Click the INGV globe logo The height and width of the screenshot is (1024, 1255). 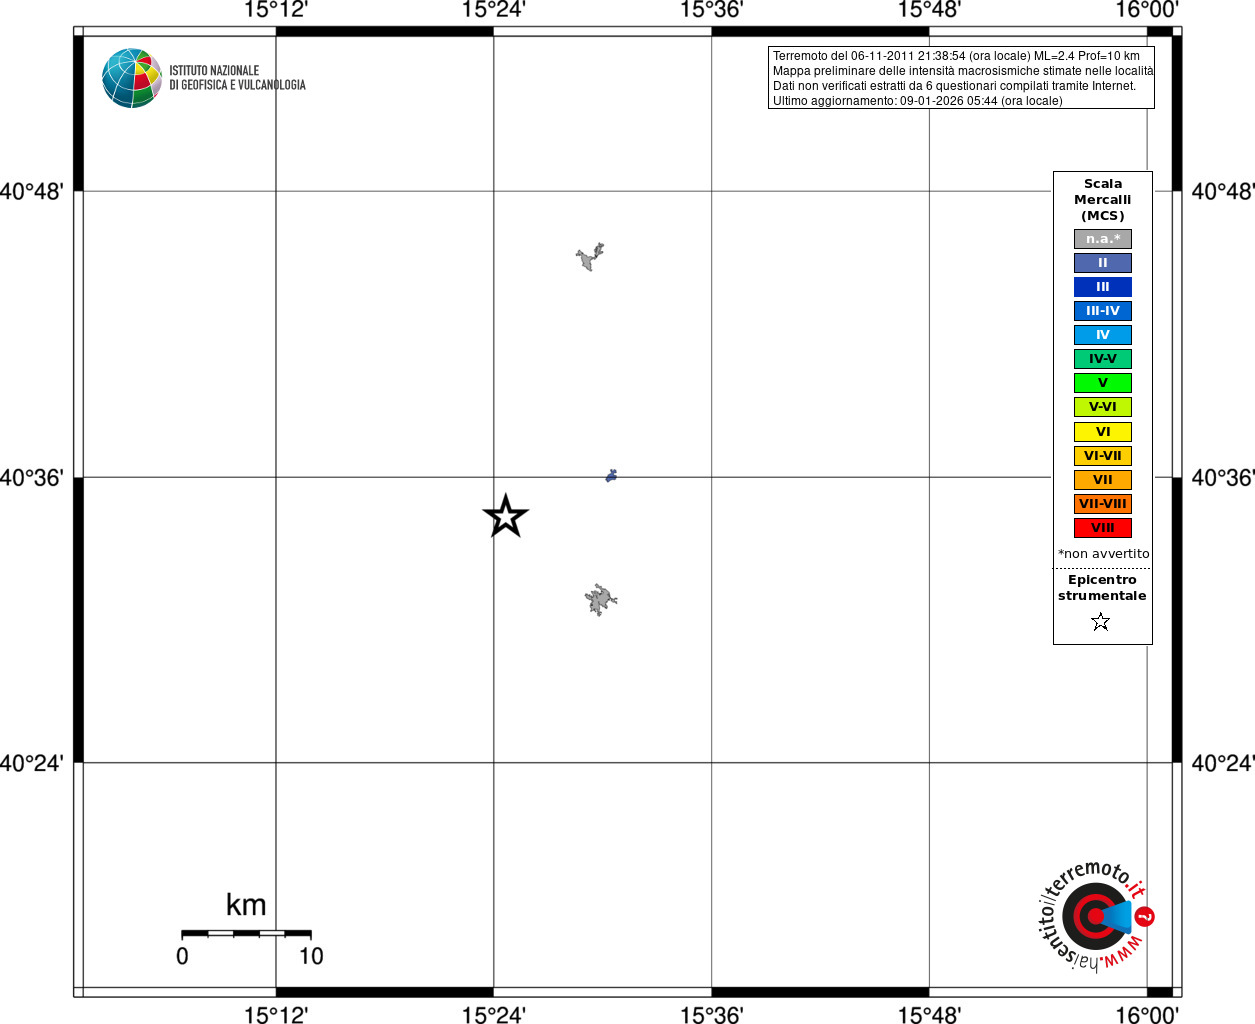click(x=132, y=78)
